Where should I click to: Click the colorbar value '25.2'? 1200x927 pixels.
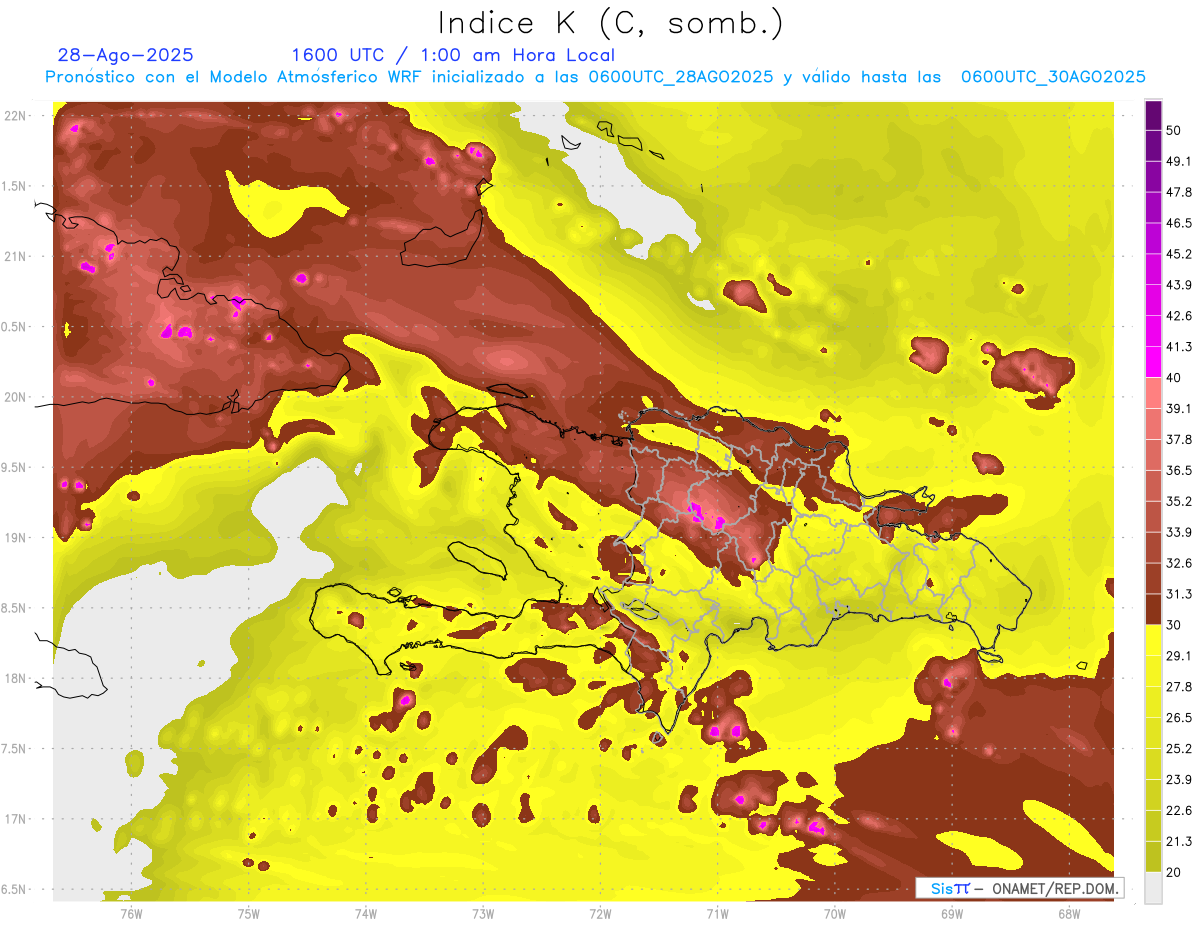point(1178,749)
